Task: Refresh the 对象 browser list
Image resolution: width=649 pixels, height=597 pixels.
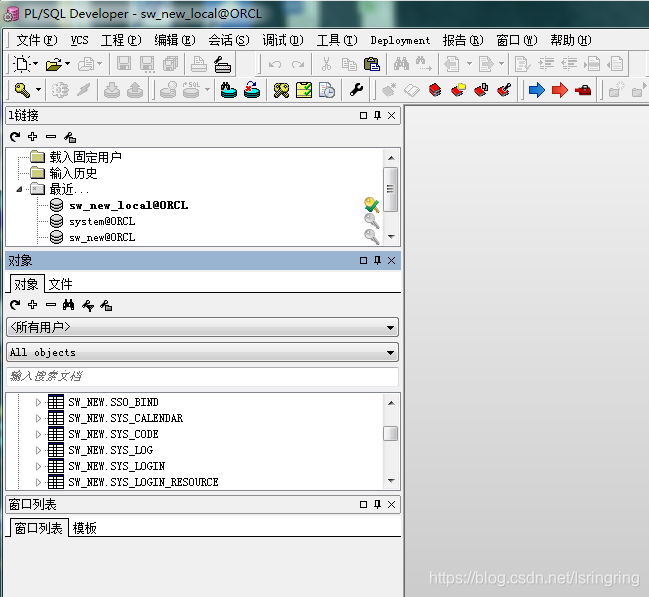Action: click(x=15, y=305)
